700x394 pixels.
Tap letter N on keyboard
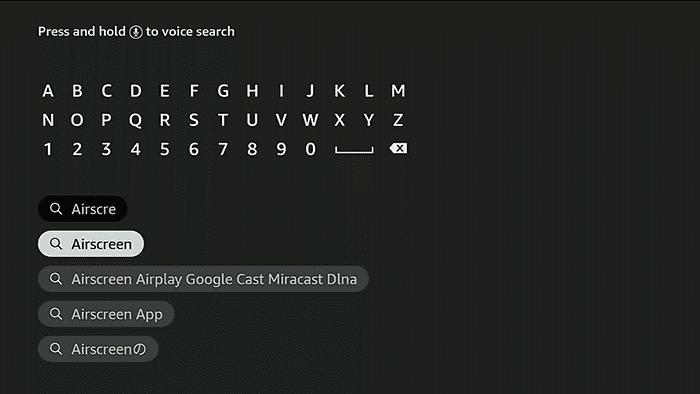point(48,120)
